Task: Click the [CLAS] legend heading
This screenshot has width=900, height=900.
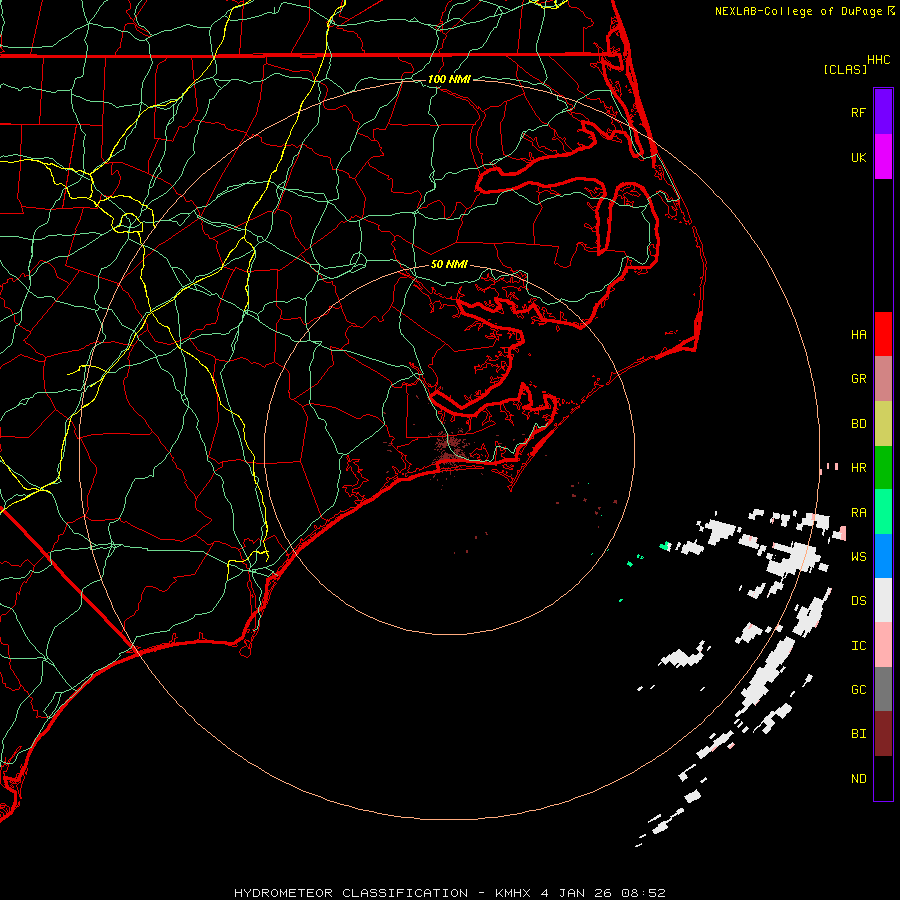Action: point(845,69)
